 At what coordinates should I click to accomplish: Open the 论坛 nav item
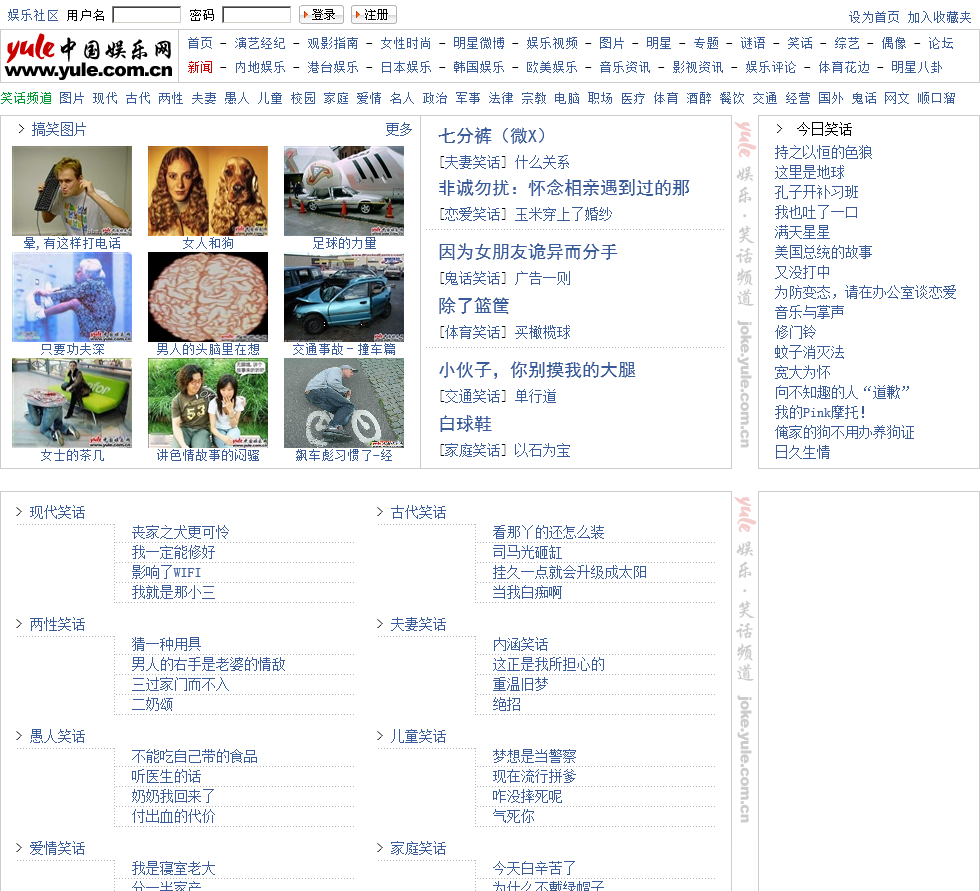(941, 43)
